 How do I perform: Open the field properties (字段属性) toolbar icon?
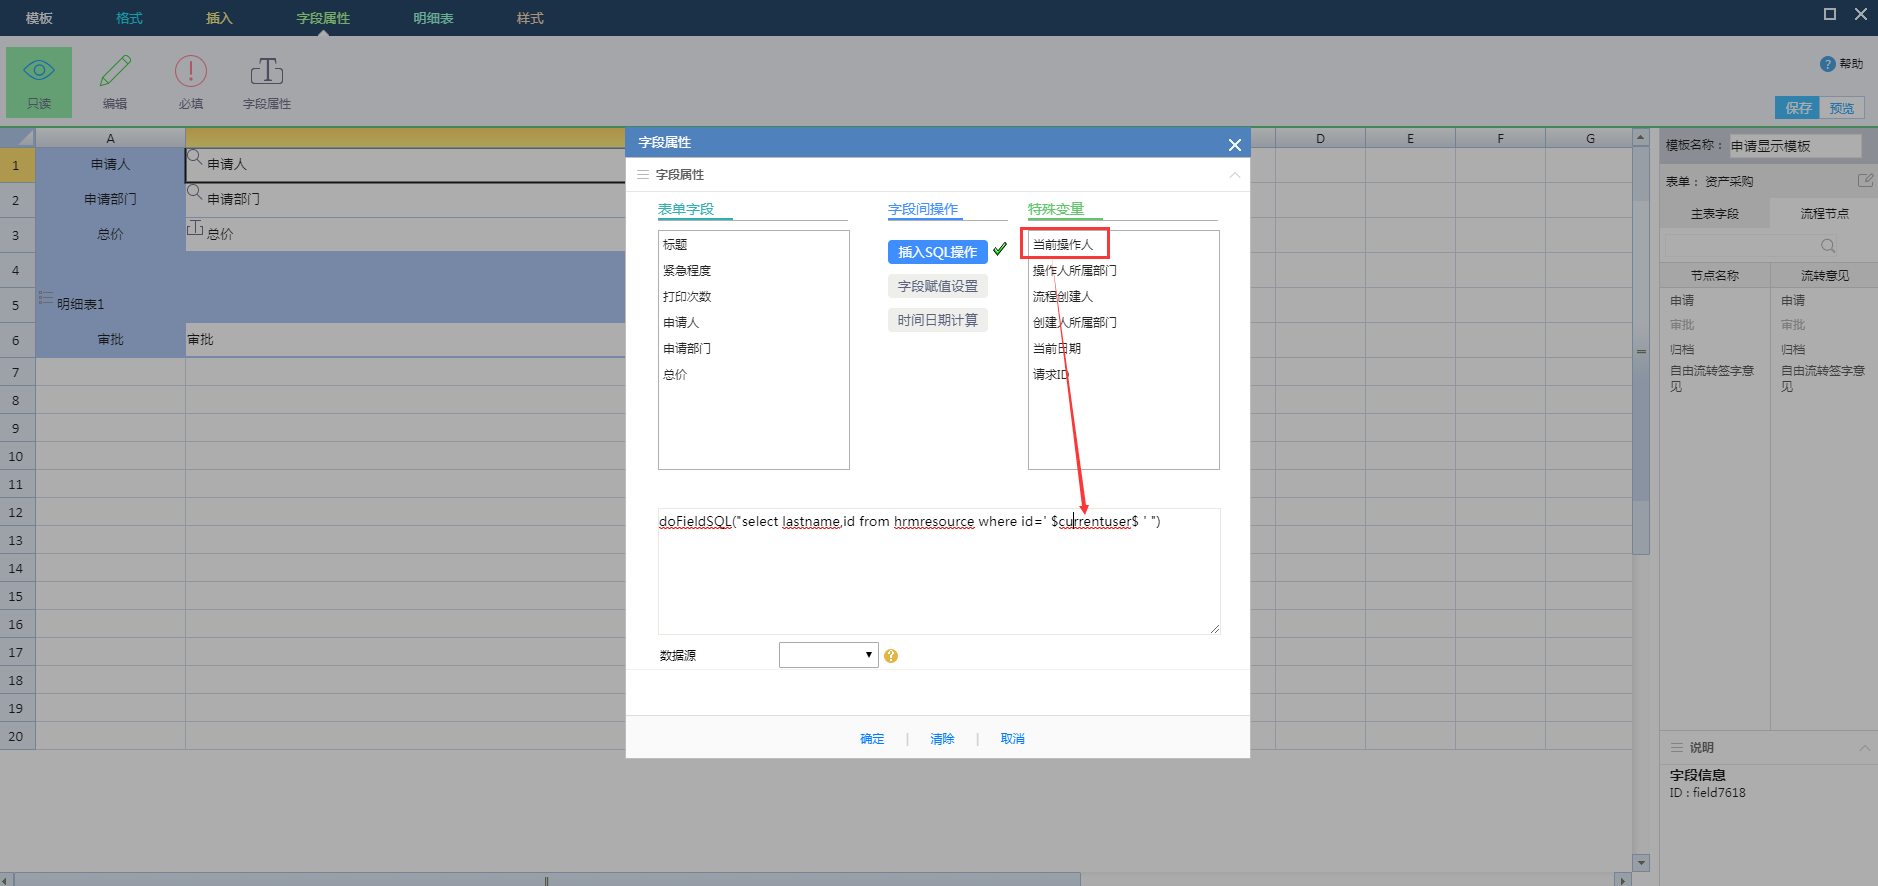pos(266,72)
